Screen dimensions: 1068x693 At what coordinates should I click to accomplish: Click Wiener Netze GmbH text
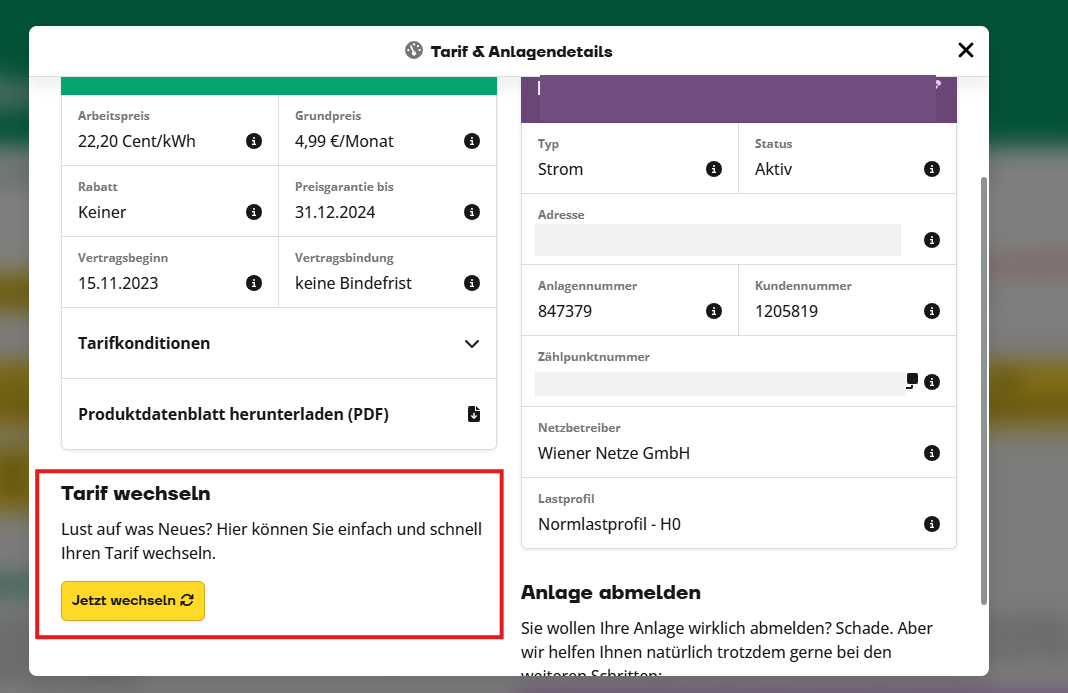pyautogui.click(x=614, y=453)
